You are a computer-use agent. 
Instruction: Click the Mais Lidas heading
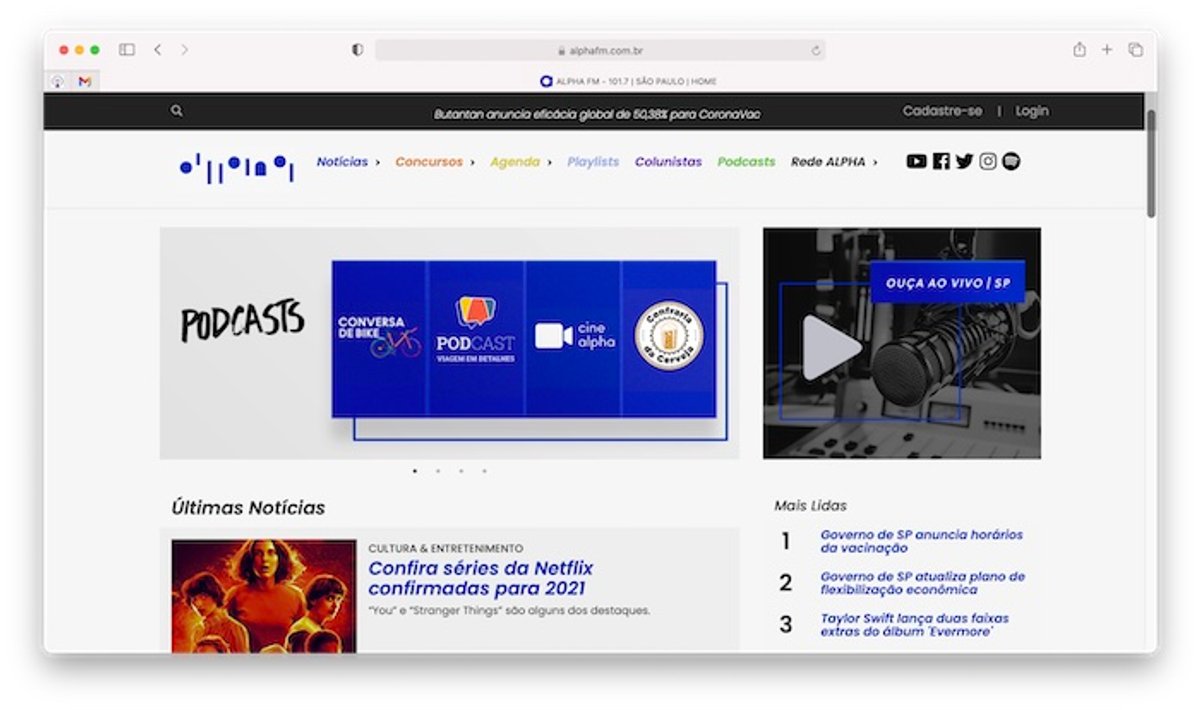click(810, 506)
